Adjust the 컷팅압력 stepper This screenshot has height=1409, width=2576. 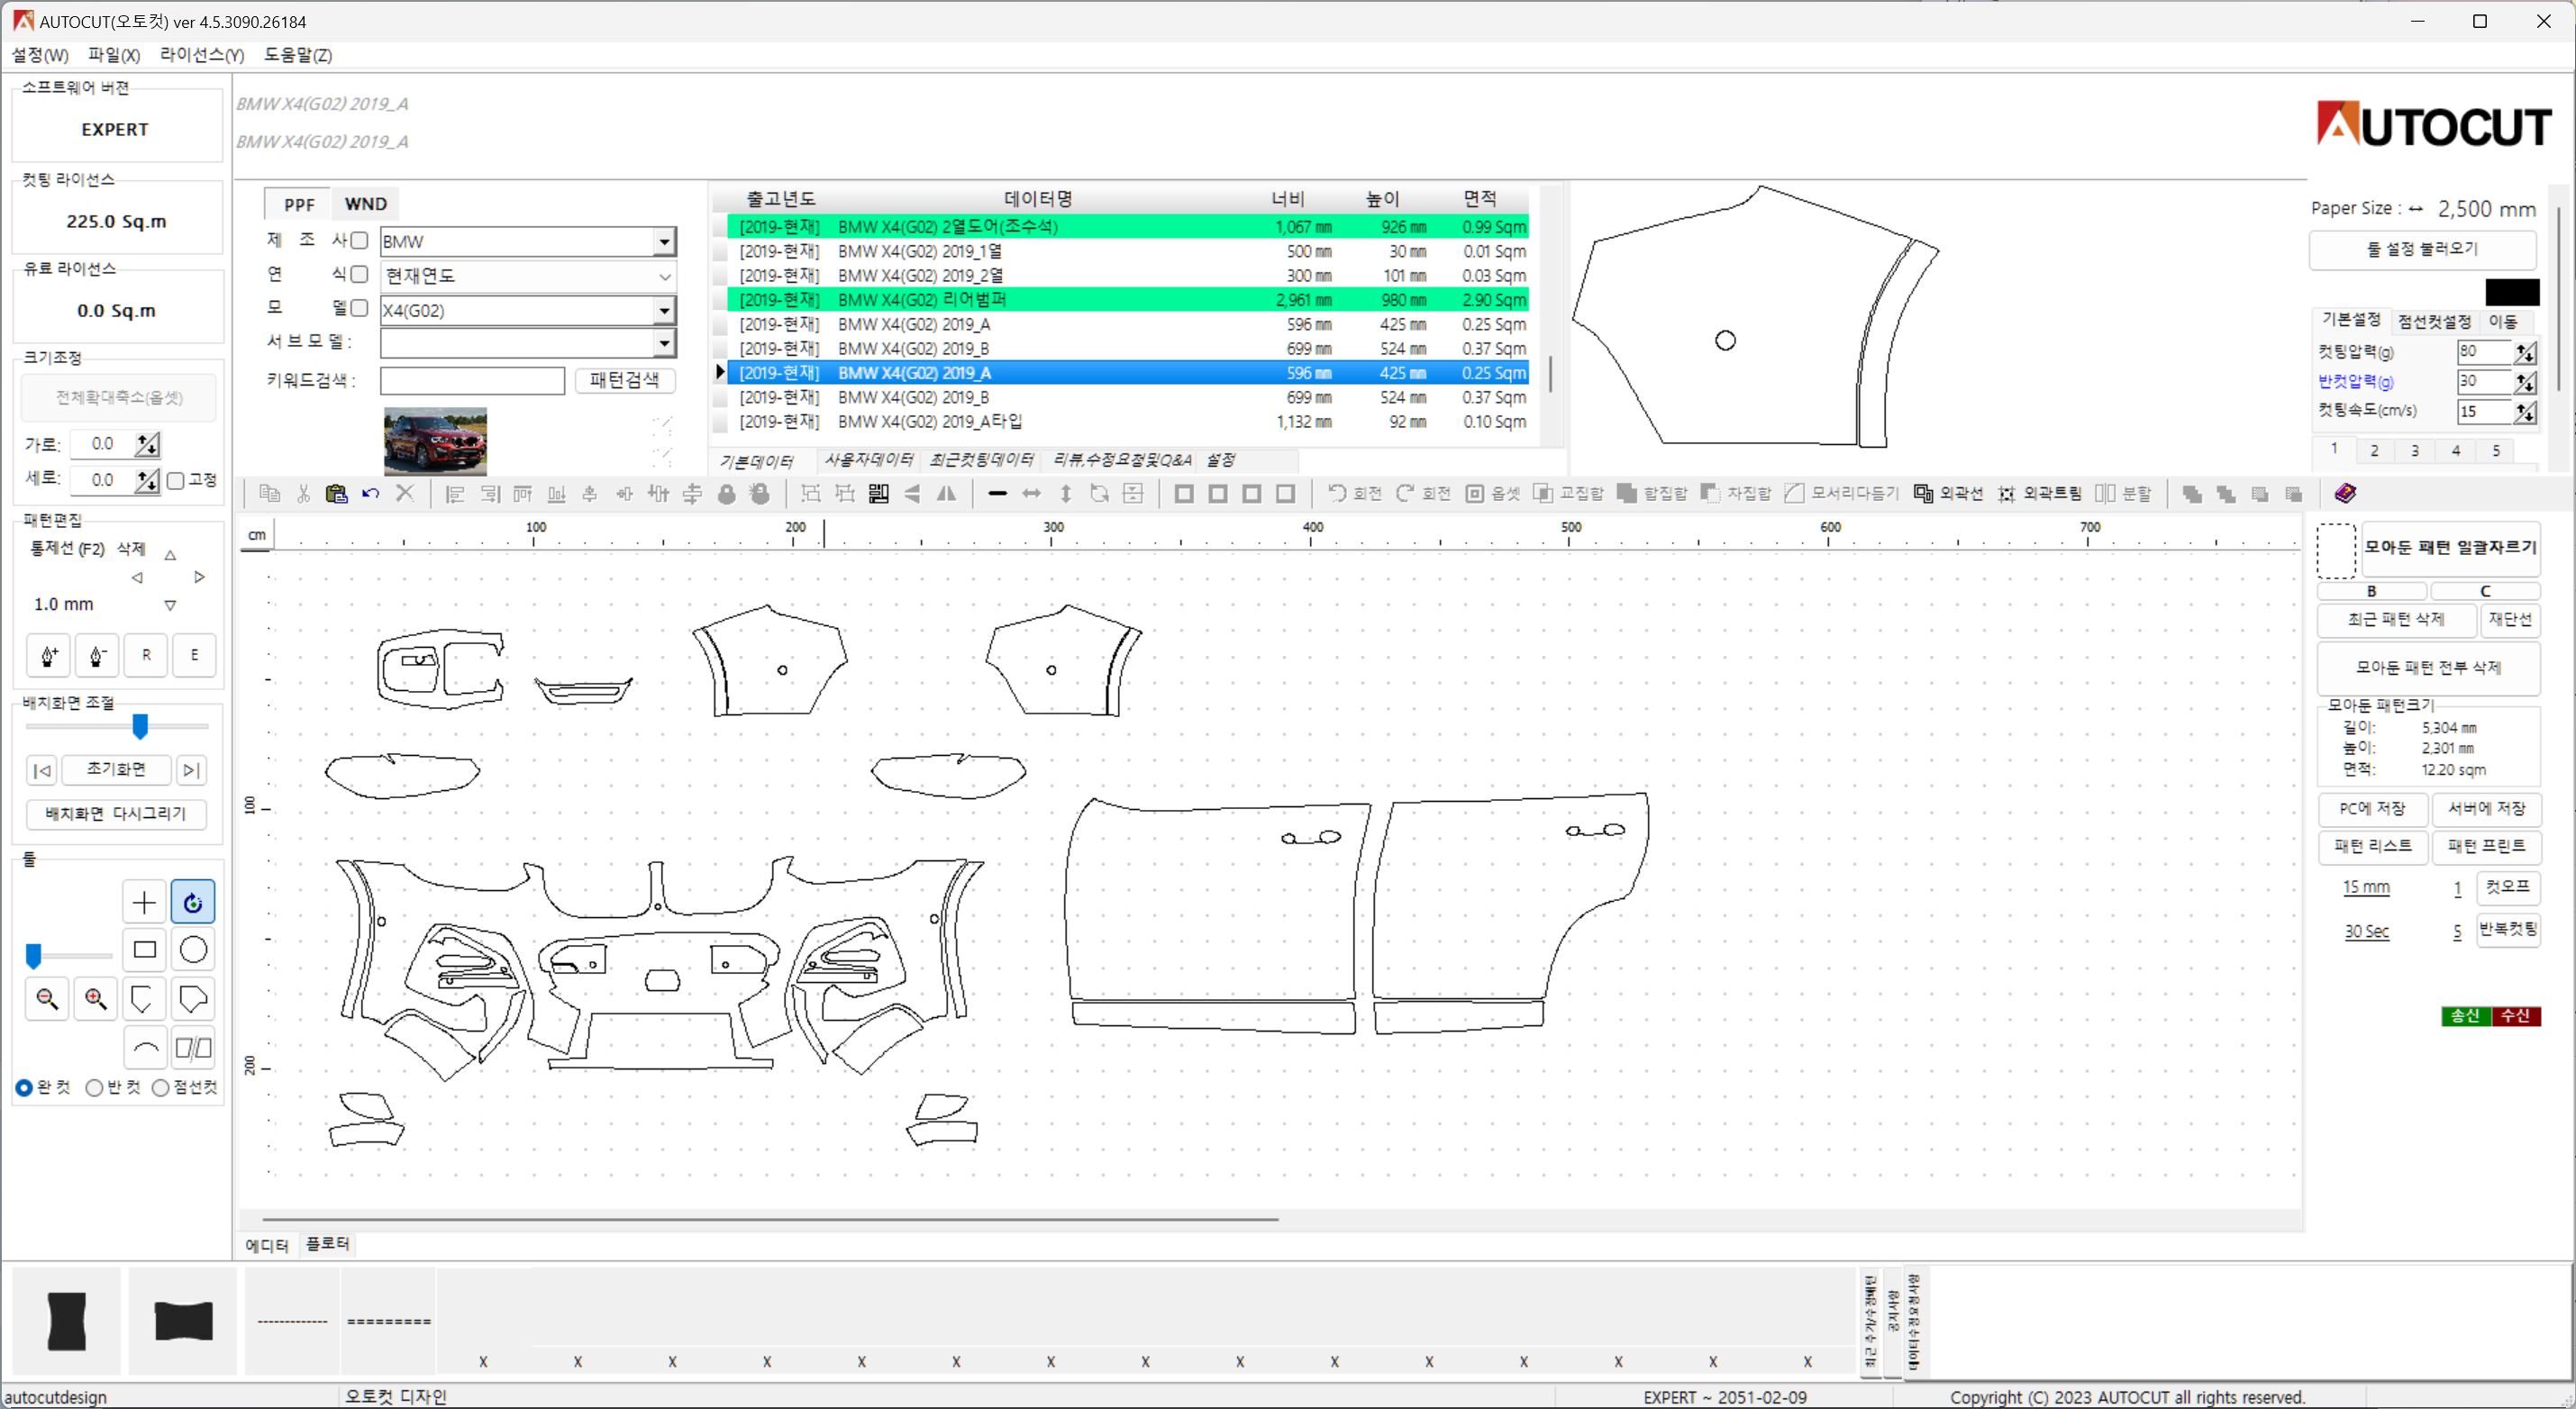(x=2525, y=352)
